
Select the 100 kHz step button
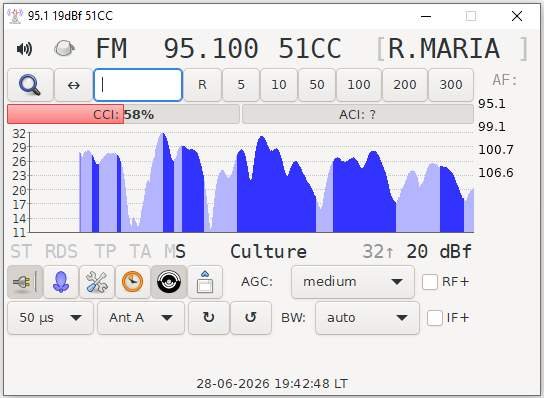(359, 85)
